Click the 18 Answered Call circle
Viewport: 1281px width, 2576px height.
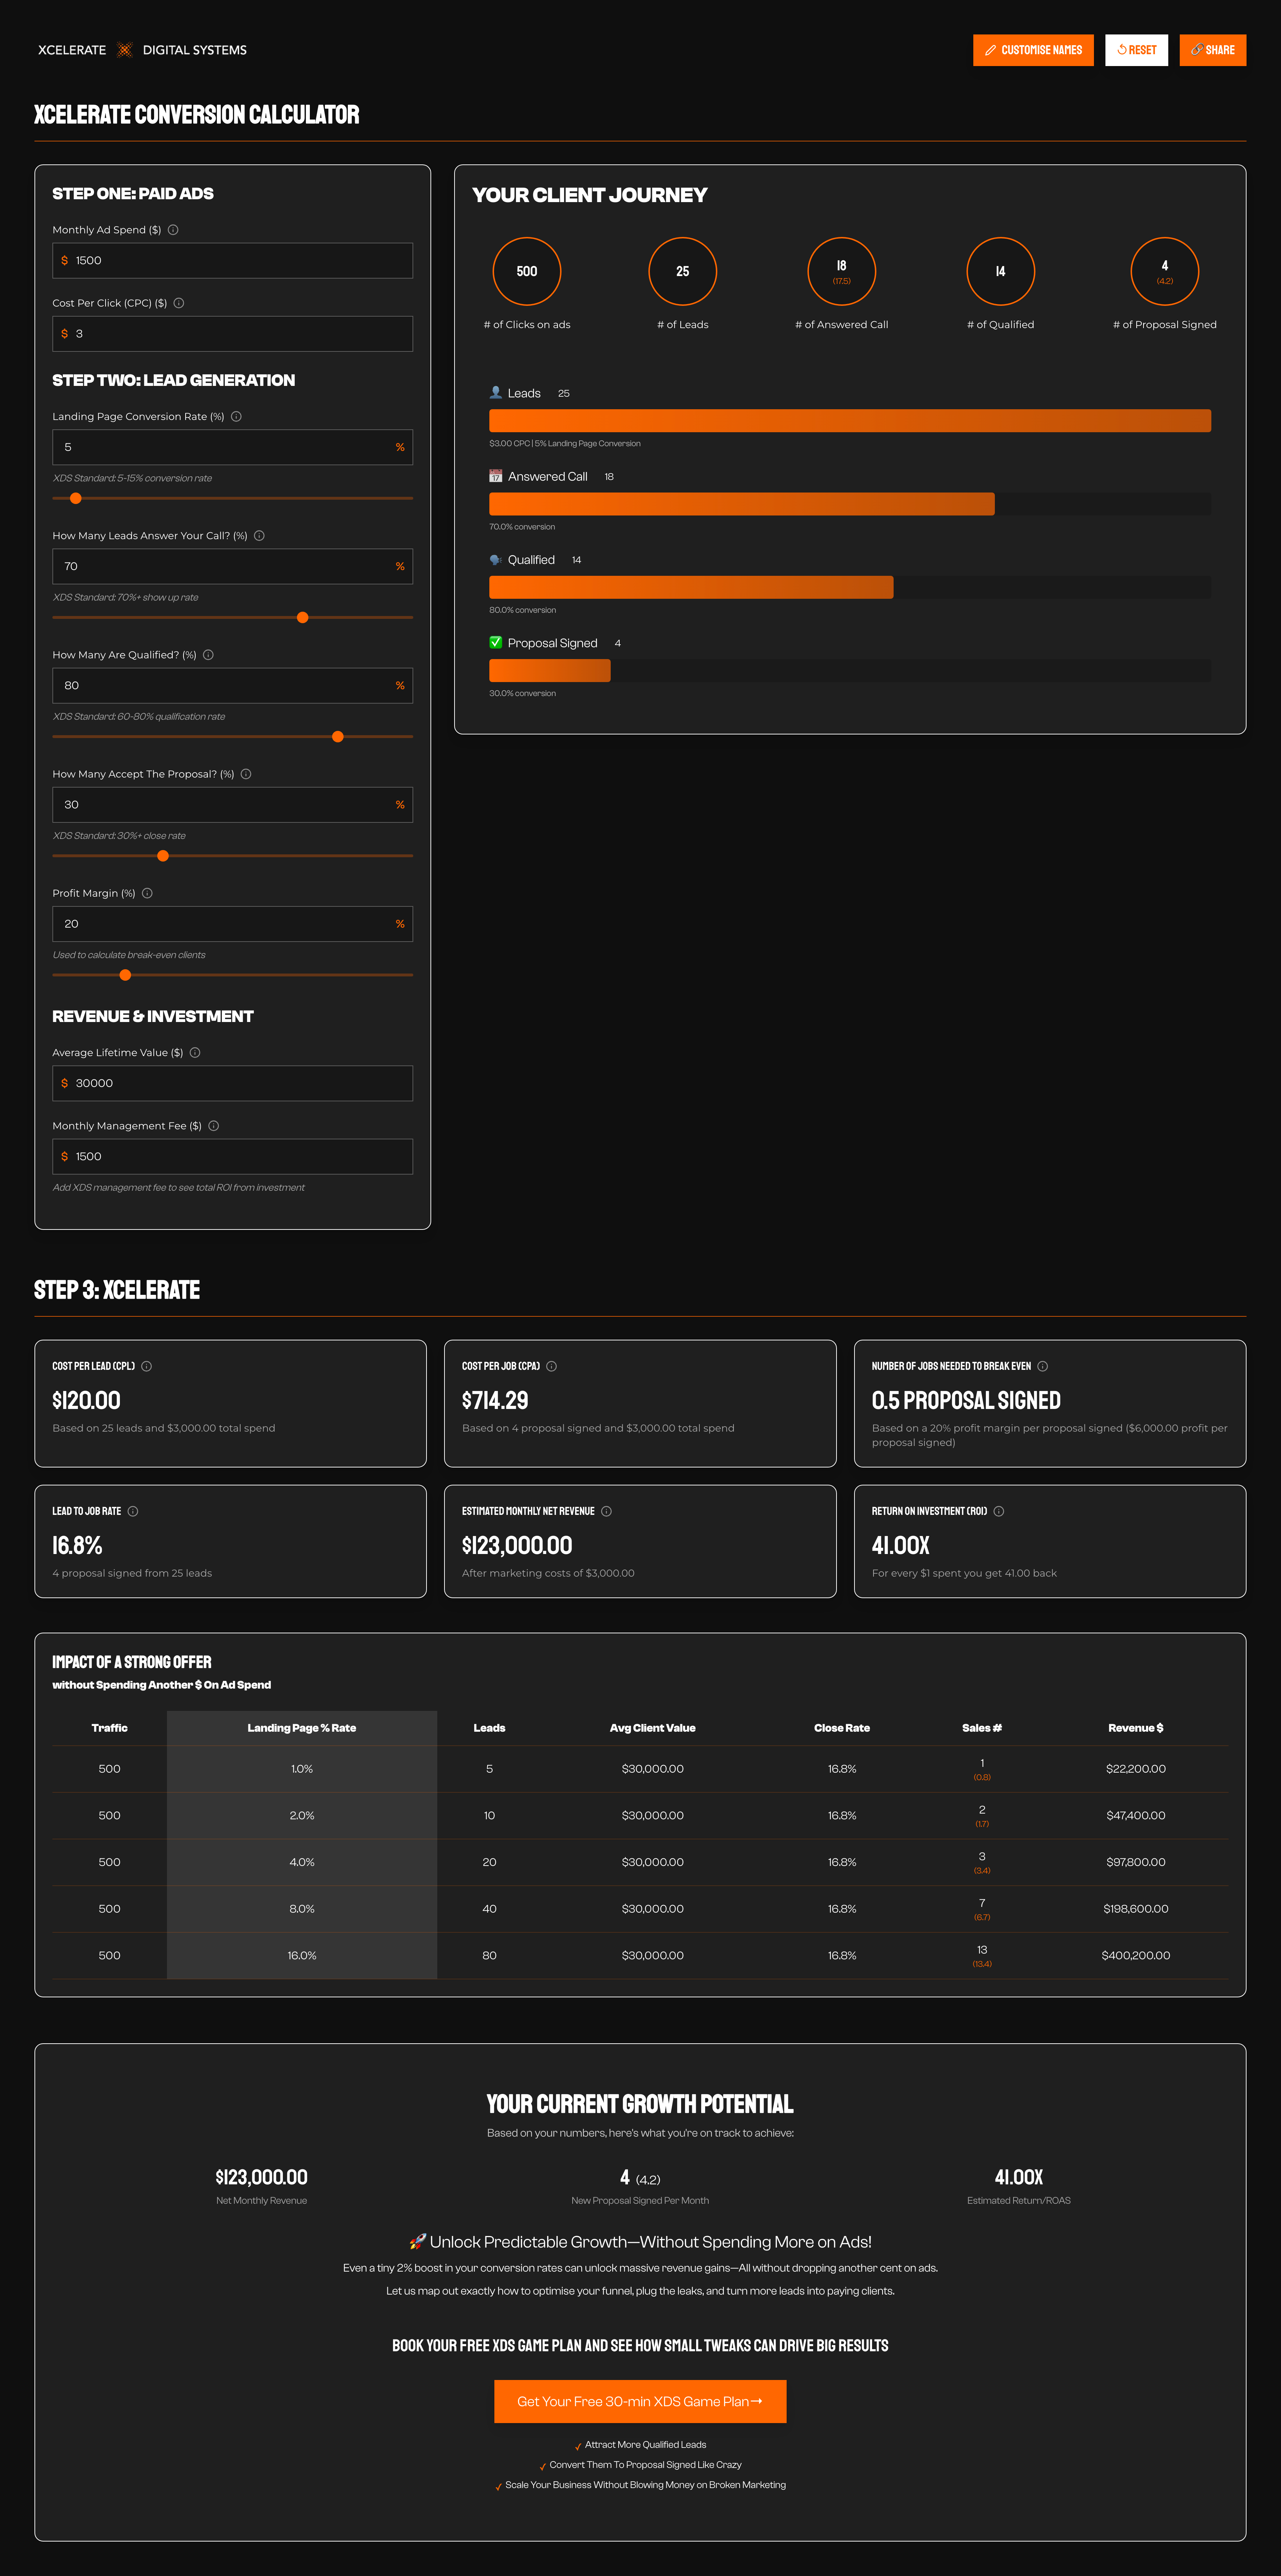point(842,271)
